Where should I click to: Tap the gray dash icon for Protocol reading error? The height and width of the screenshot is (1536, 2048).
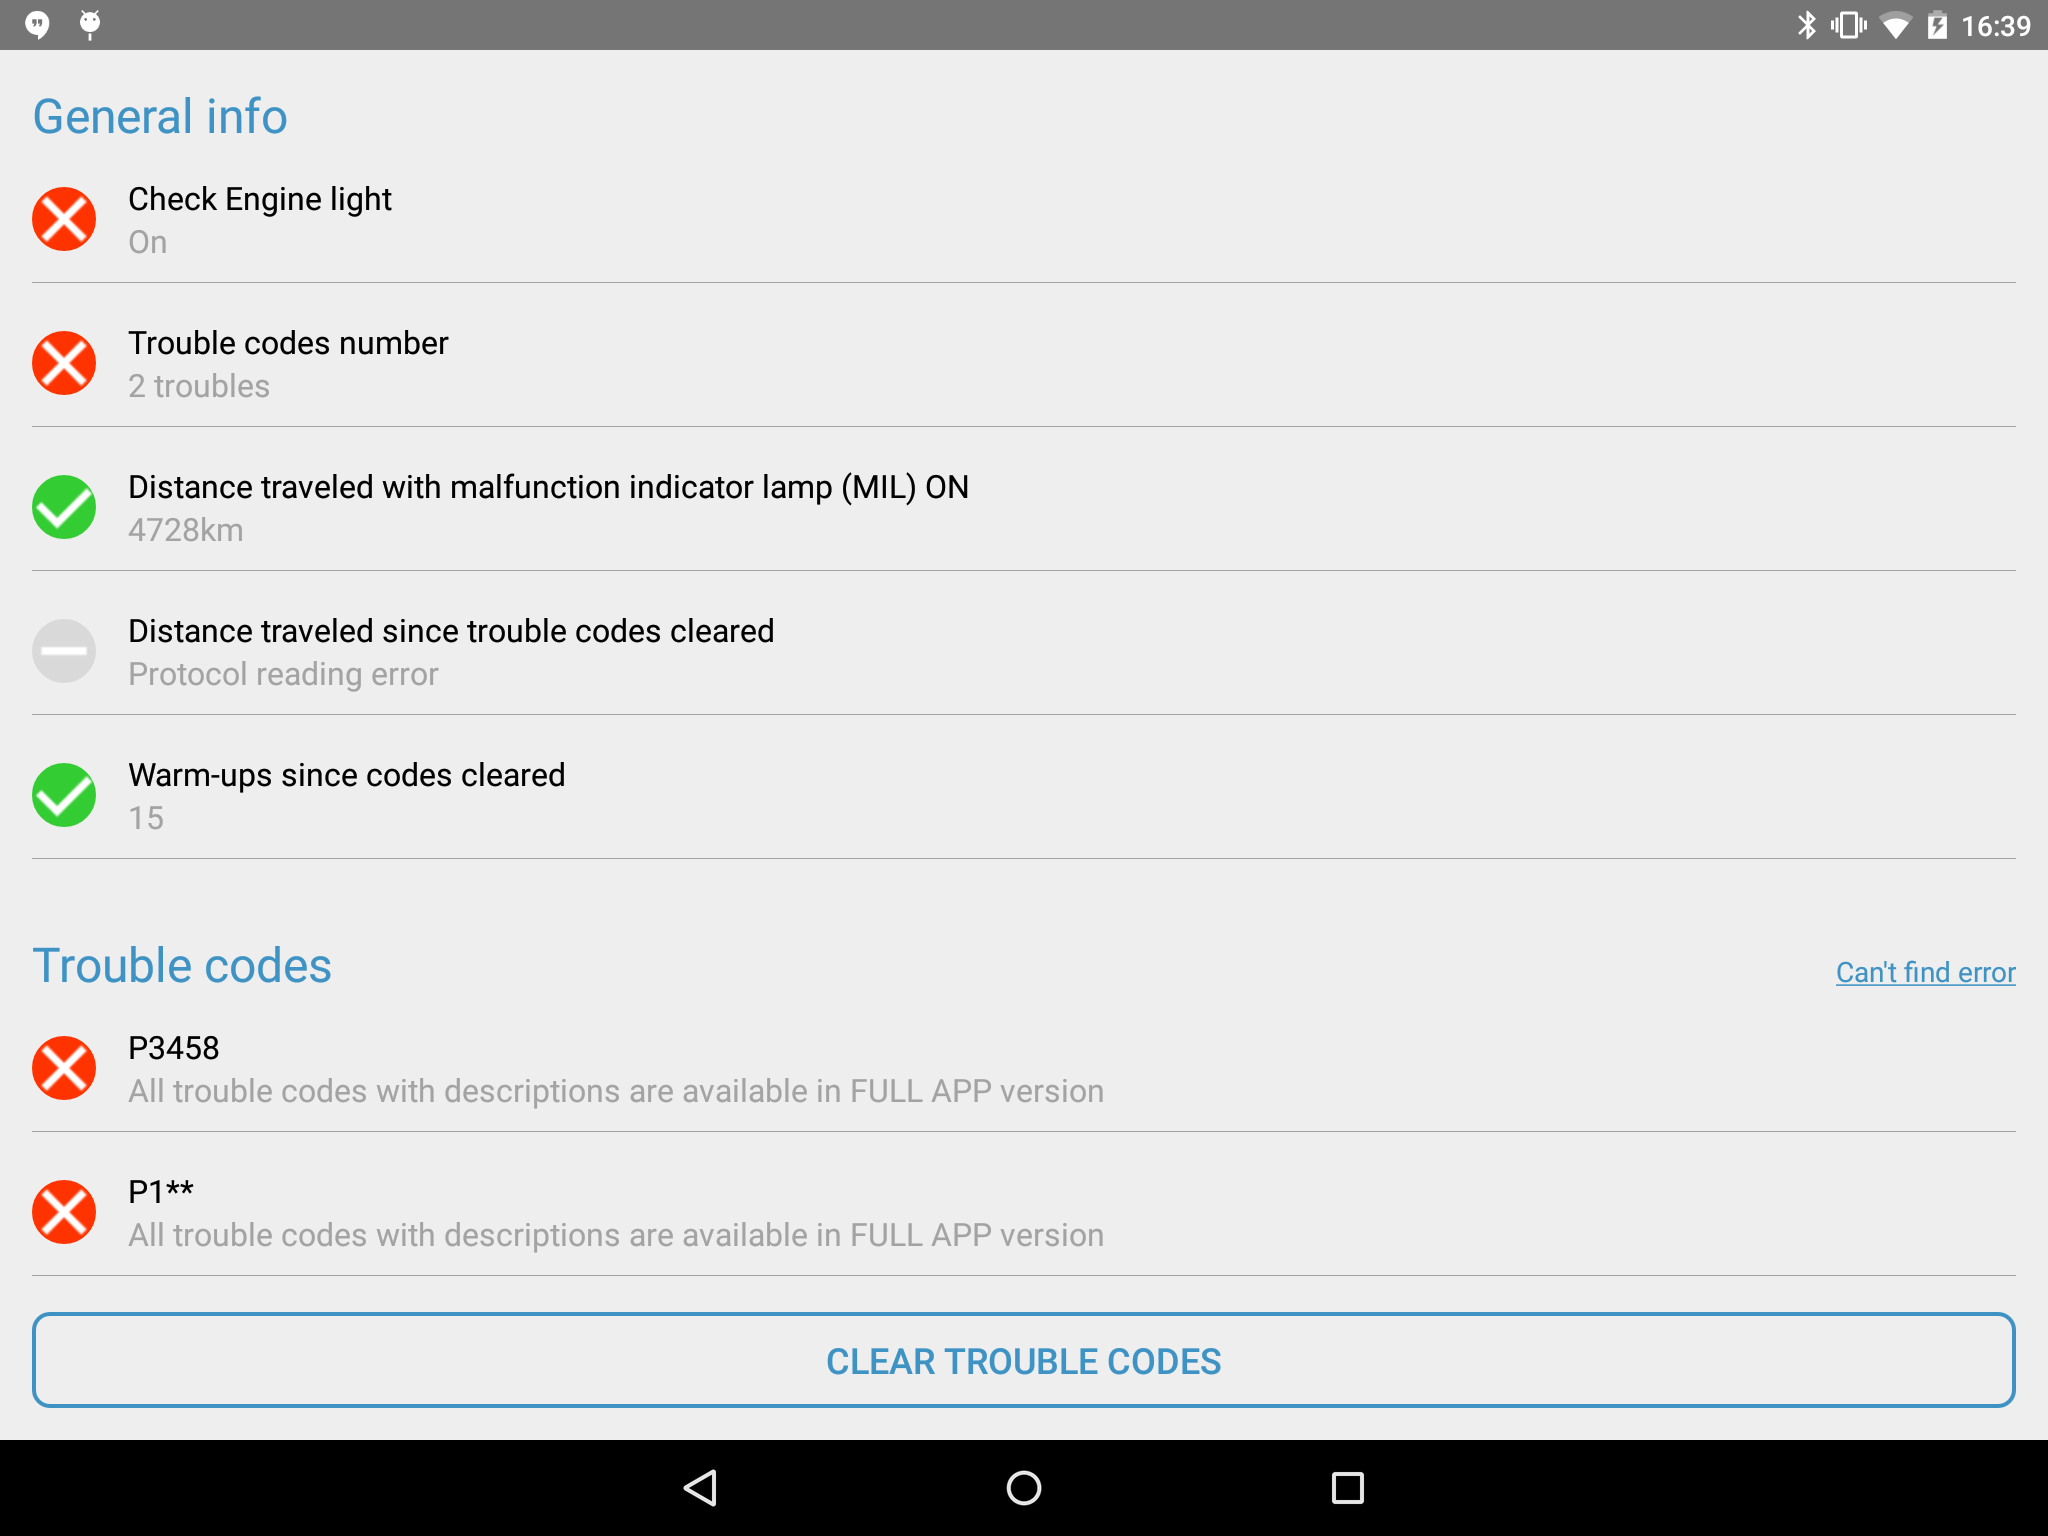64,651
